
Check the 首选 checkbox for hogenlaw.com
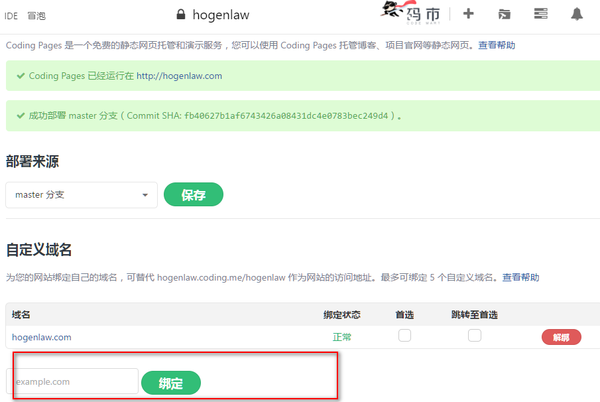tap(404, 336)
